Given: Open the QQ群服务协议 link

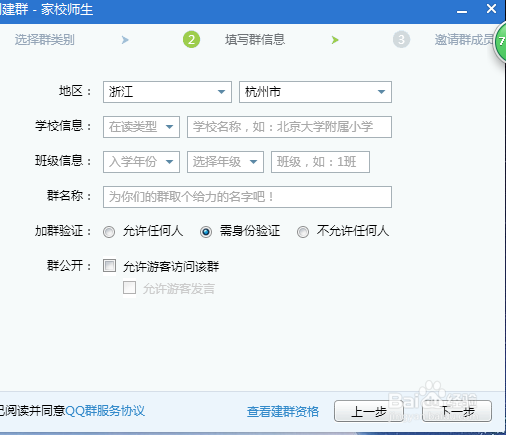Looking at the screenshot, I should (x=105, y=411).
